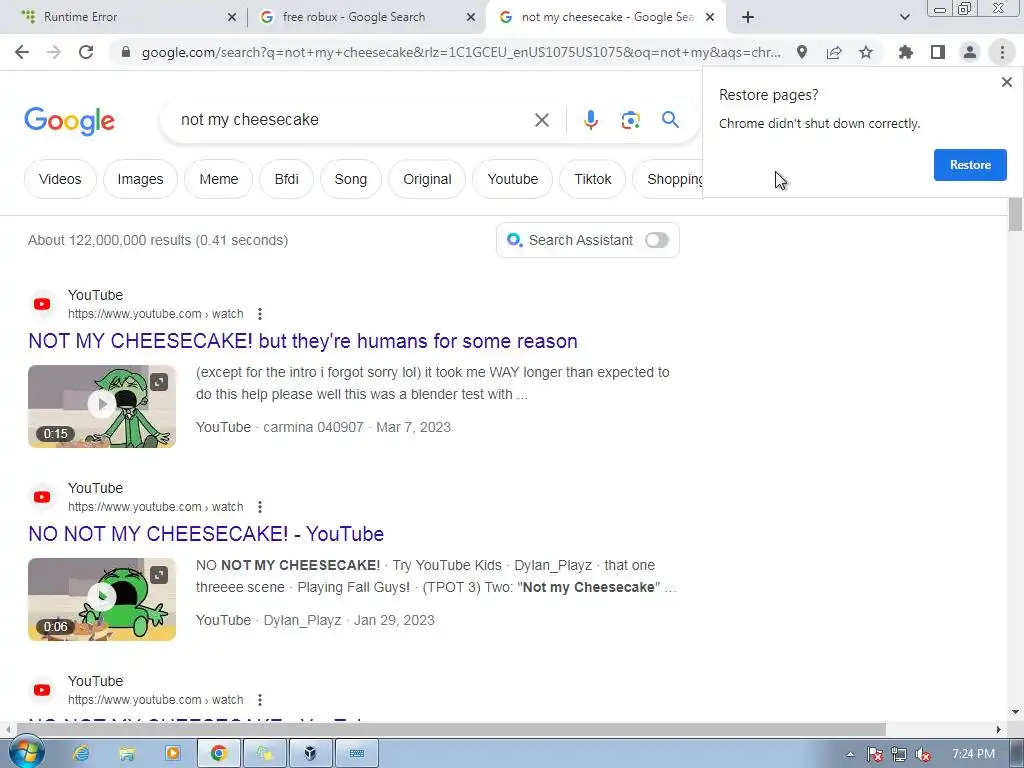
Task: Click the address bar URL
Action: click(x=461, y=52)
